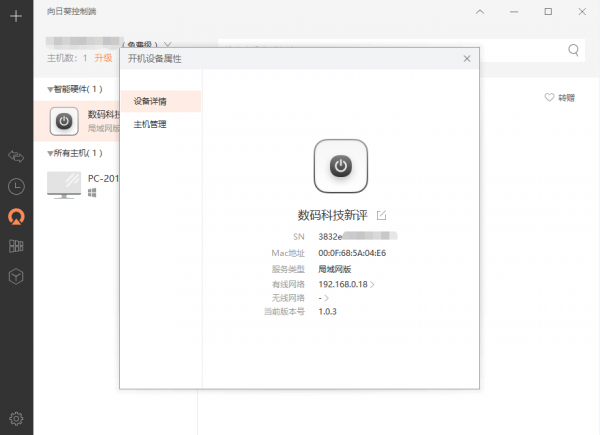Click the search magnifier icon
This screenshot has height=435, width=600.
point(575,50)
